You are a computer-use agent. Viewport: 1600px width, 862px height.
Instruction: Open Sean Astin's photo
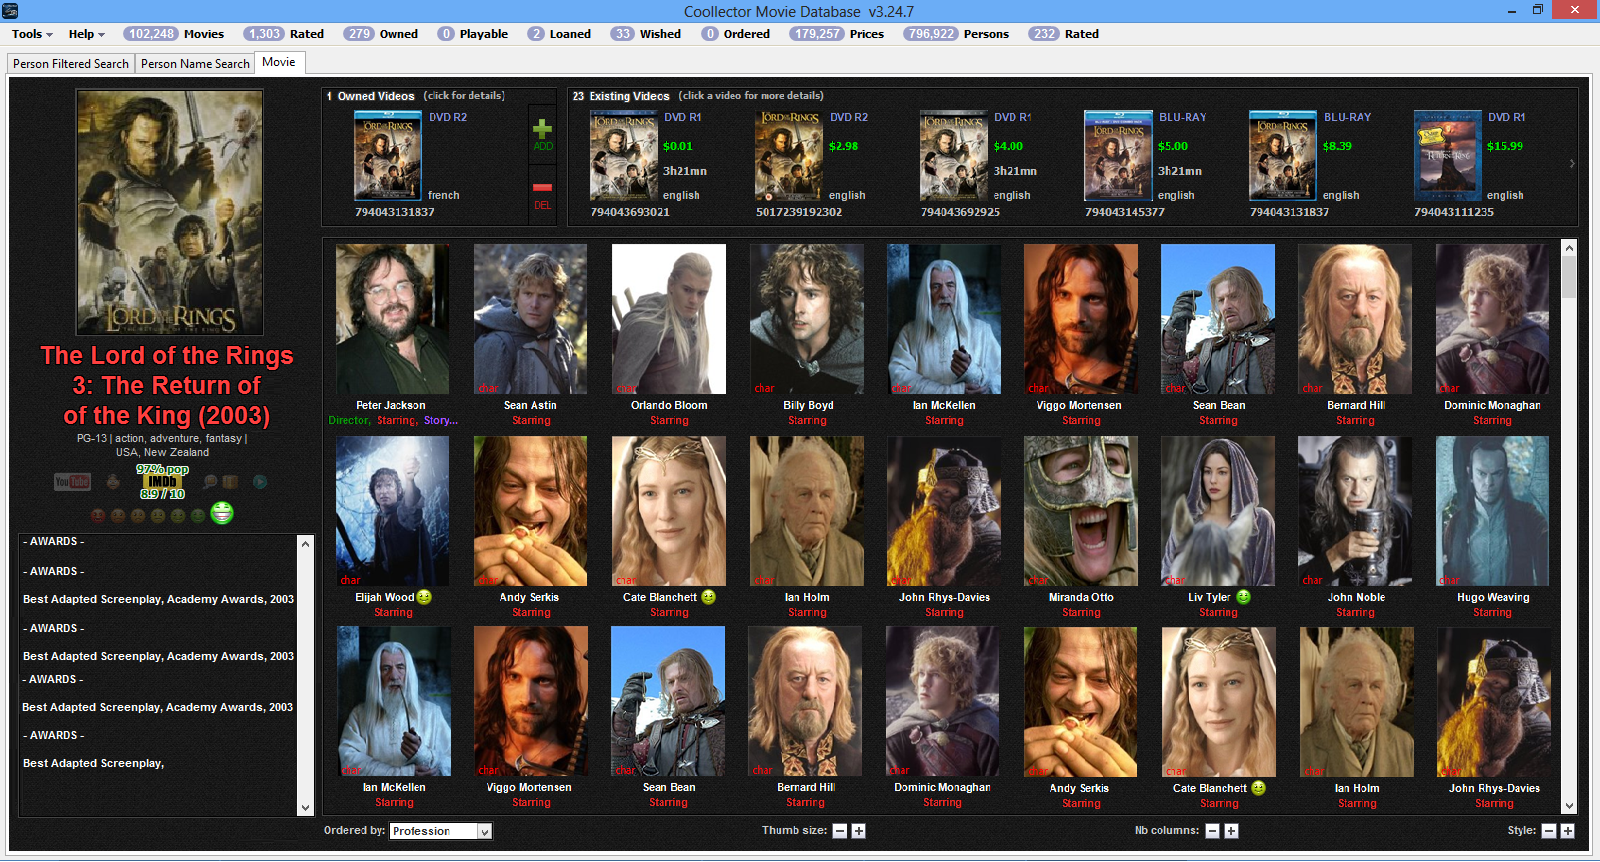pos(530,319)
